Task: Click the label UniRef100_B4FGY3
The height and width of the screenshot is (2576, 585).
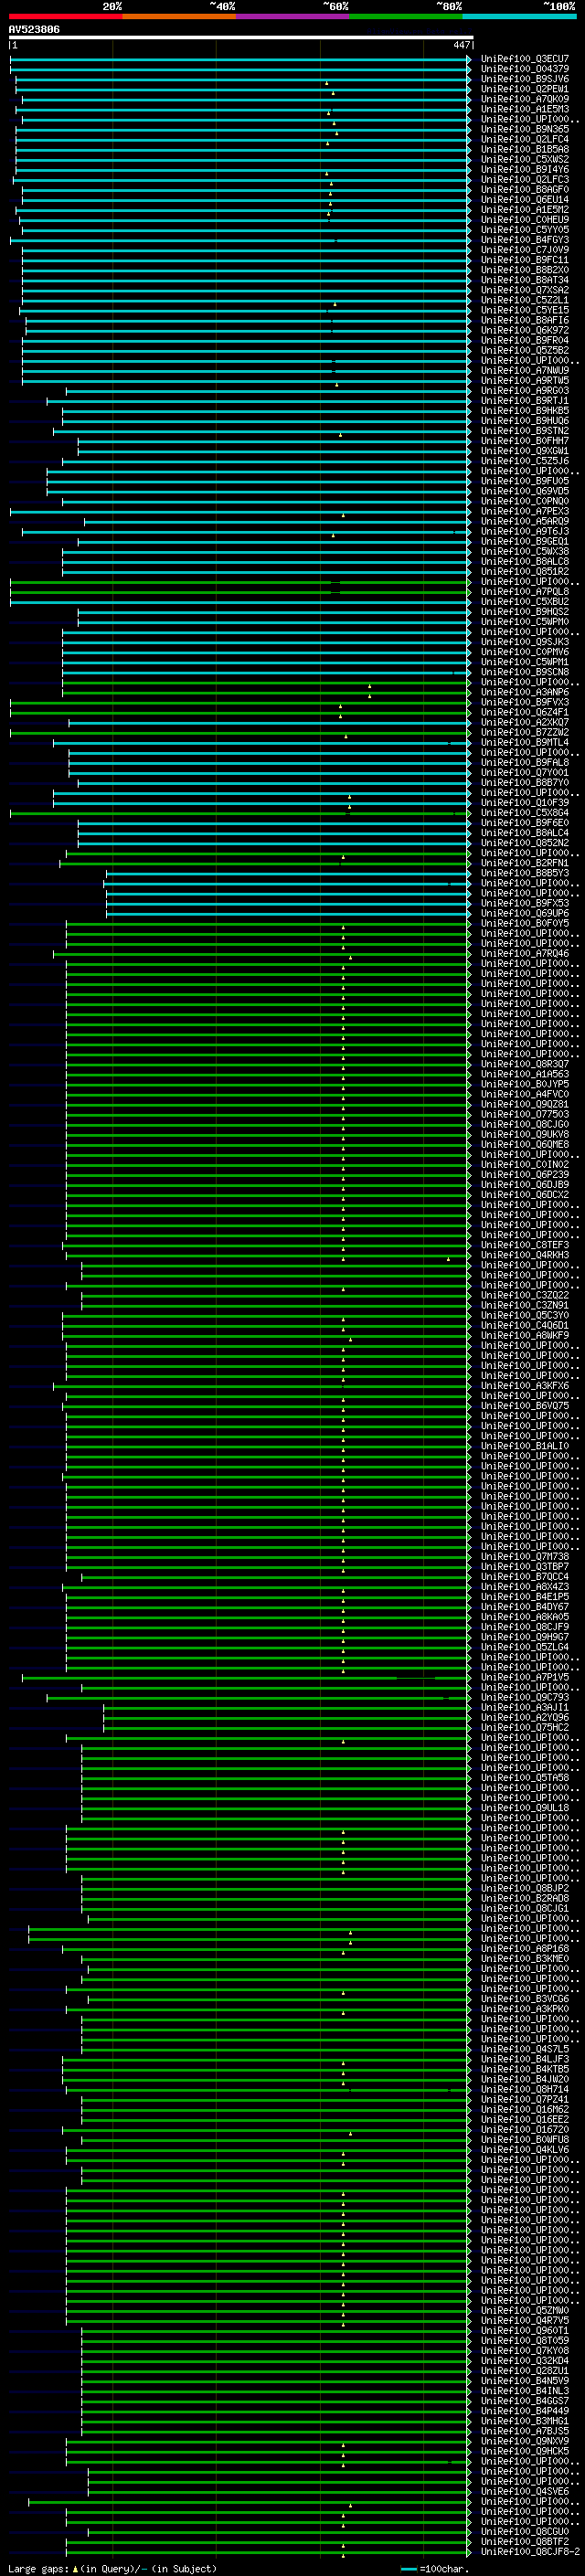Action: [524, 240]
